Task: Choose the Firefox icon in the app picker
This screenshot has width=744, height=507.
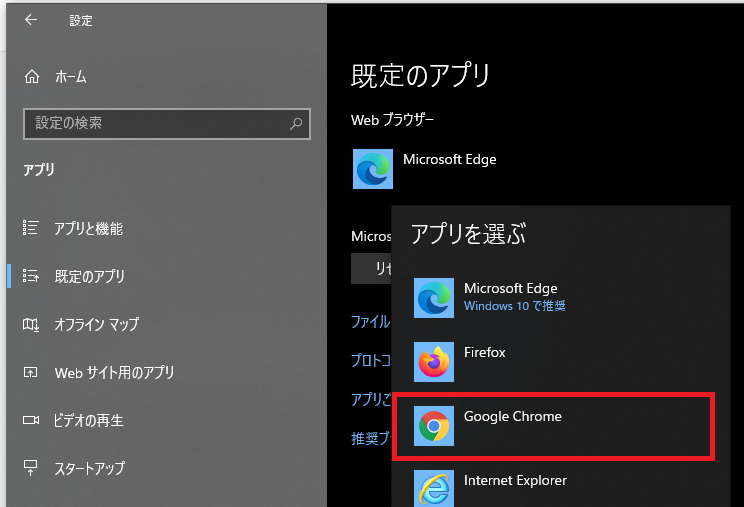Action: click(434, 362)
